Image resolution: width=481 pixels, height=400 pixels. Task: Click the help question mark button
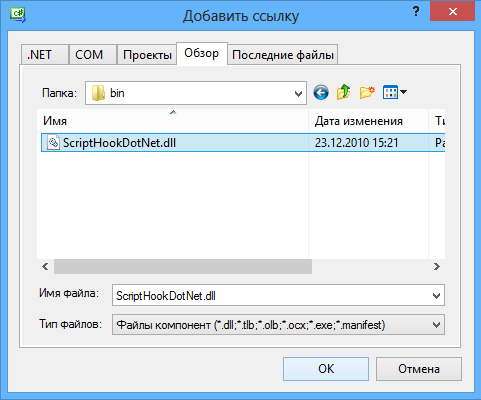pyautogui.click(x=416, y=12)
